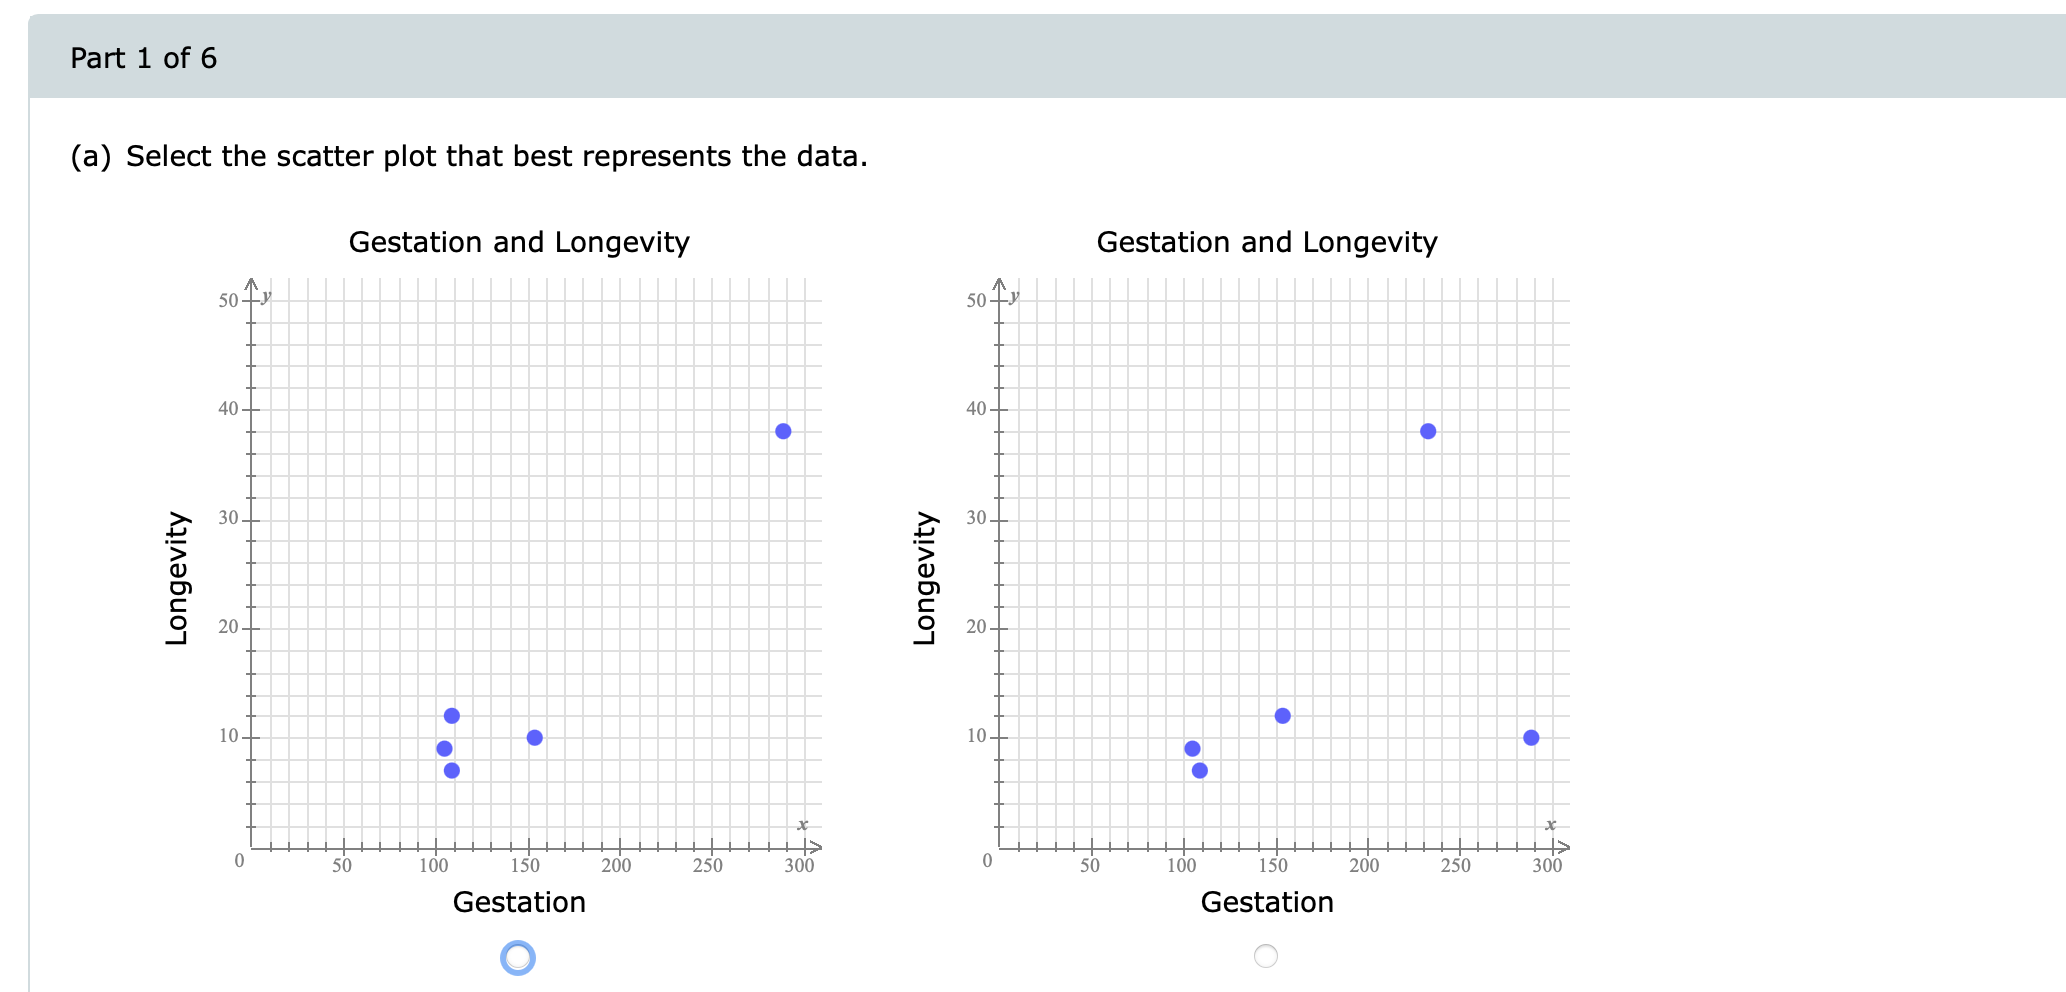Click the right plot title Gestation and Longevity
Screen dimensions: 2066x992
1267,242
